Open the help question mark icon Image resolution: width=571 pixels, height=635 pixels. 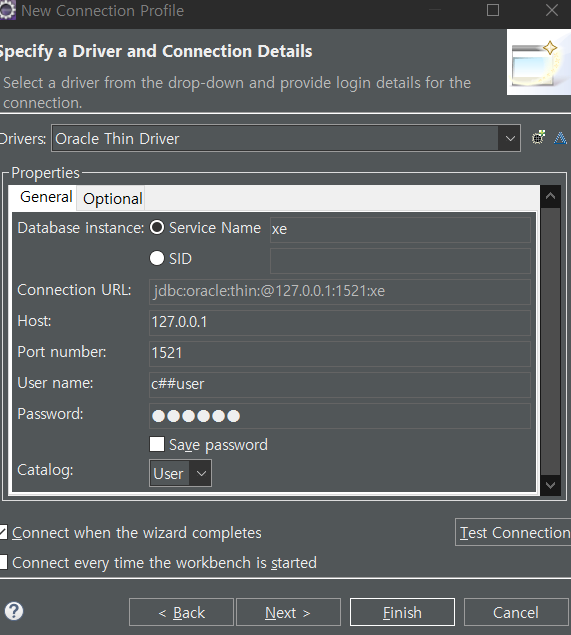(14, 612)
